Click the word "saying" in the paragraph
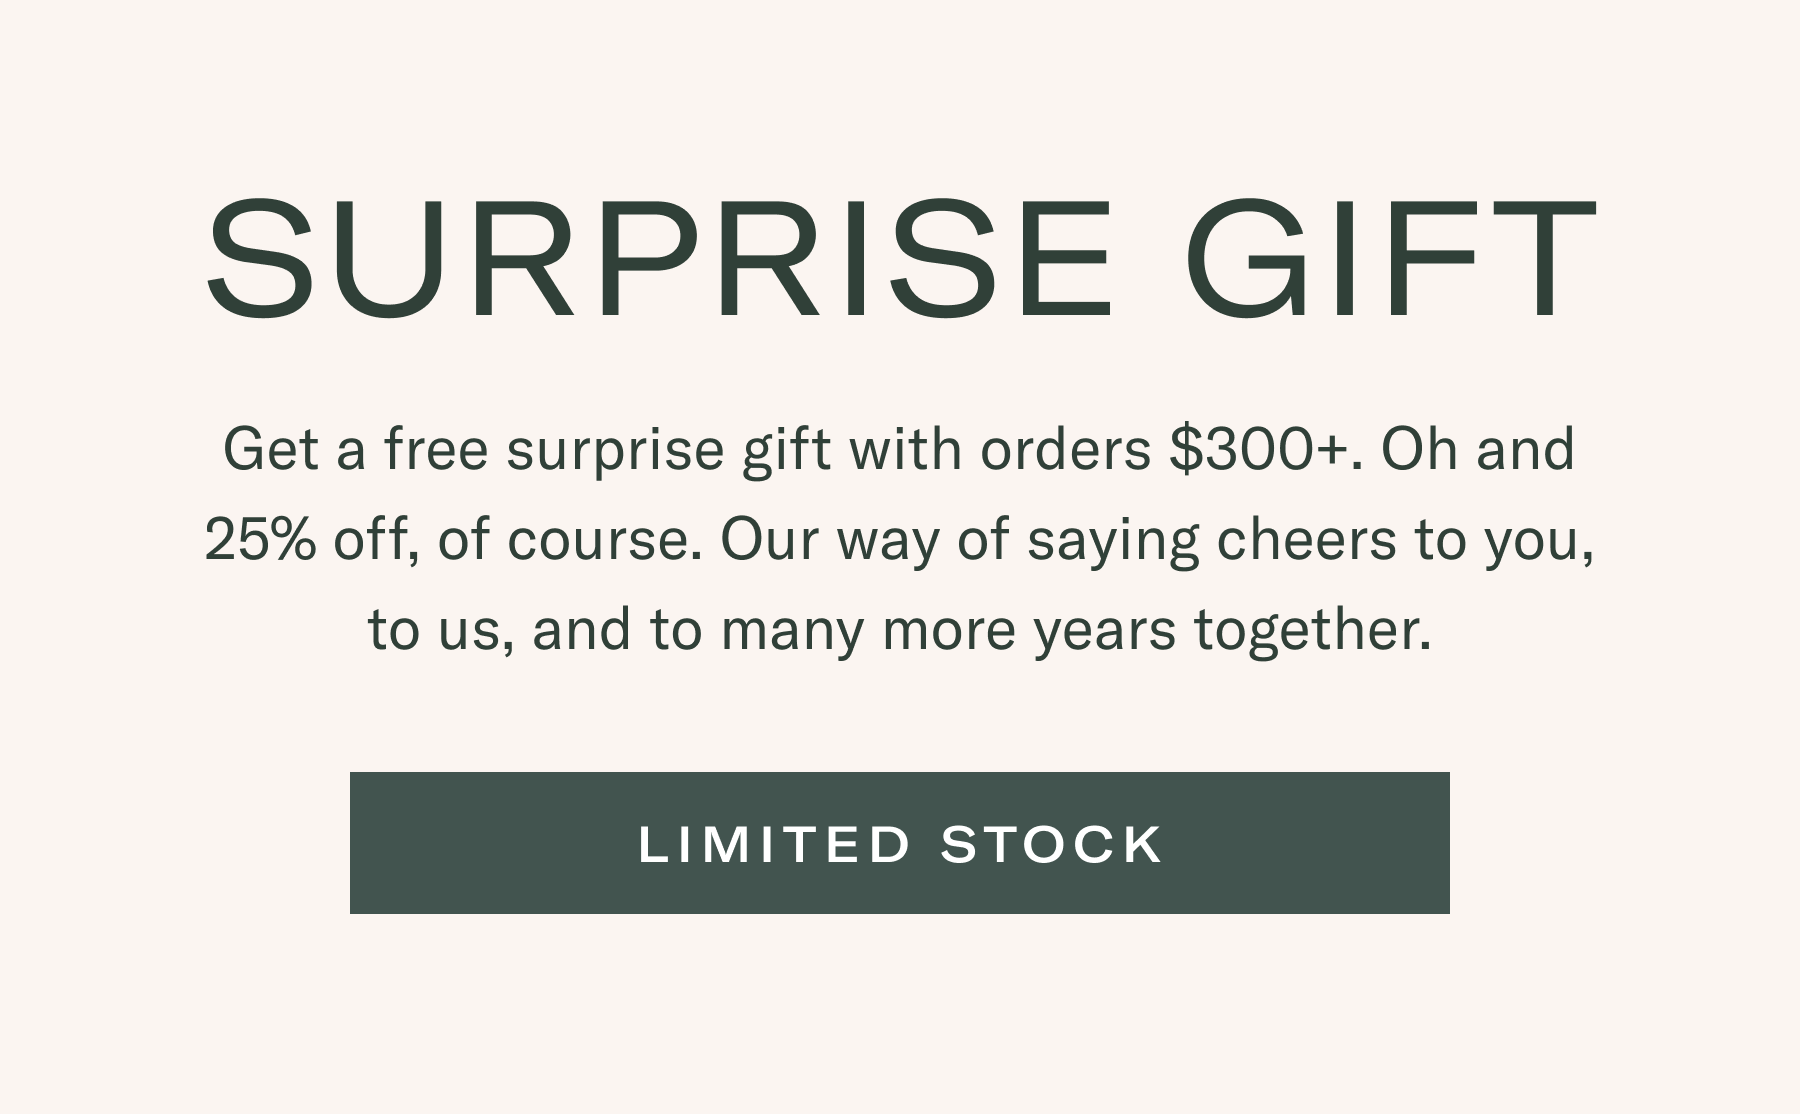 [x=1113, y=540]
